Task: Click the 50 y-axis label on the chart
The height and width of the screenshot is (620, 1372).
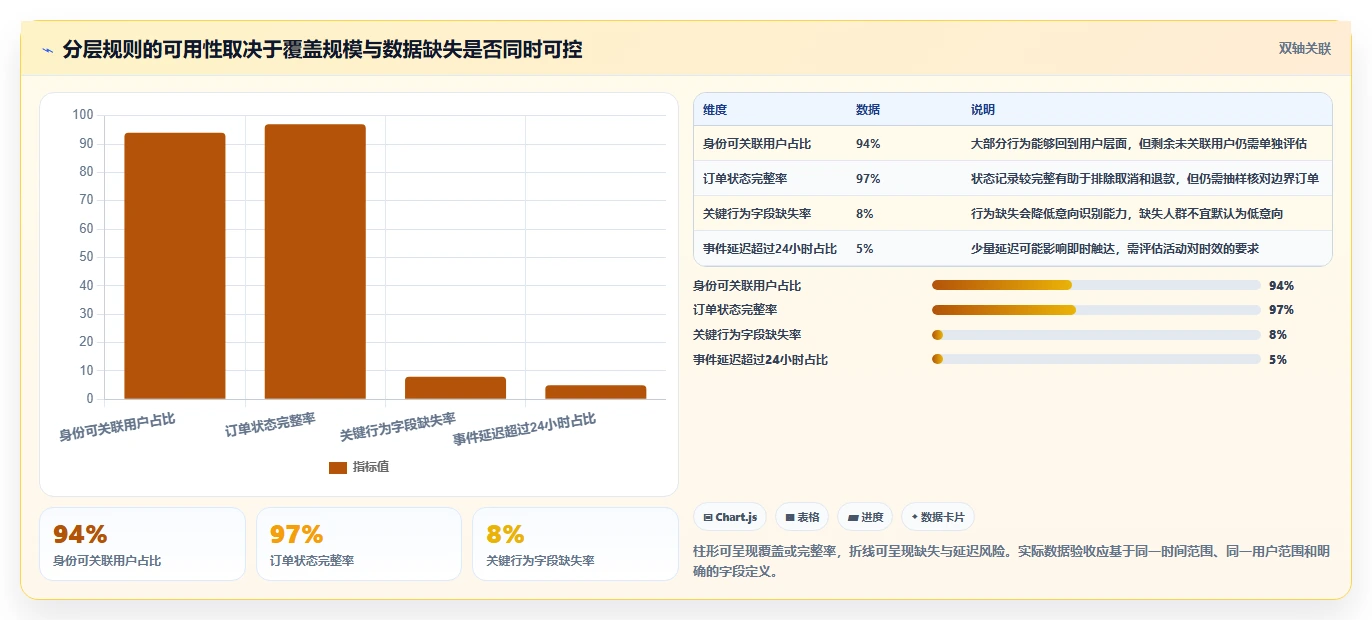Action: [x=87, y=257]
